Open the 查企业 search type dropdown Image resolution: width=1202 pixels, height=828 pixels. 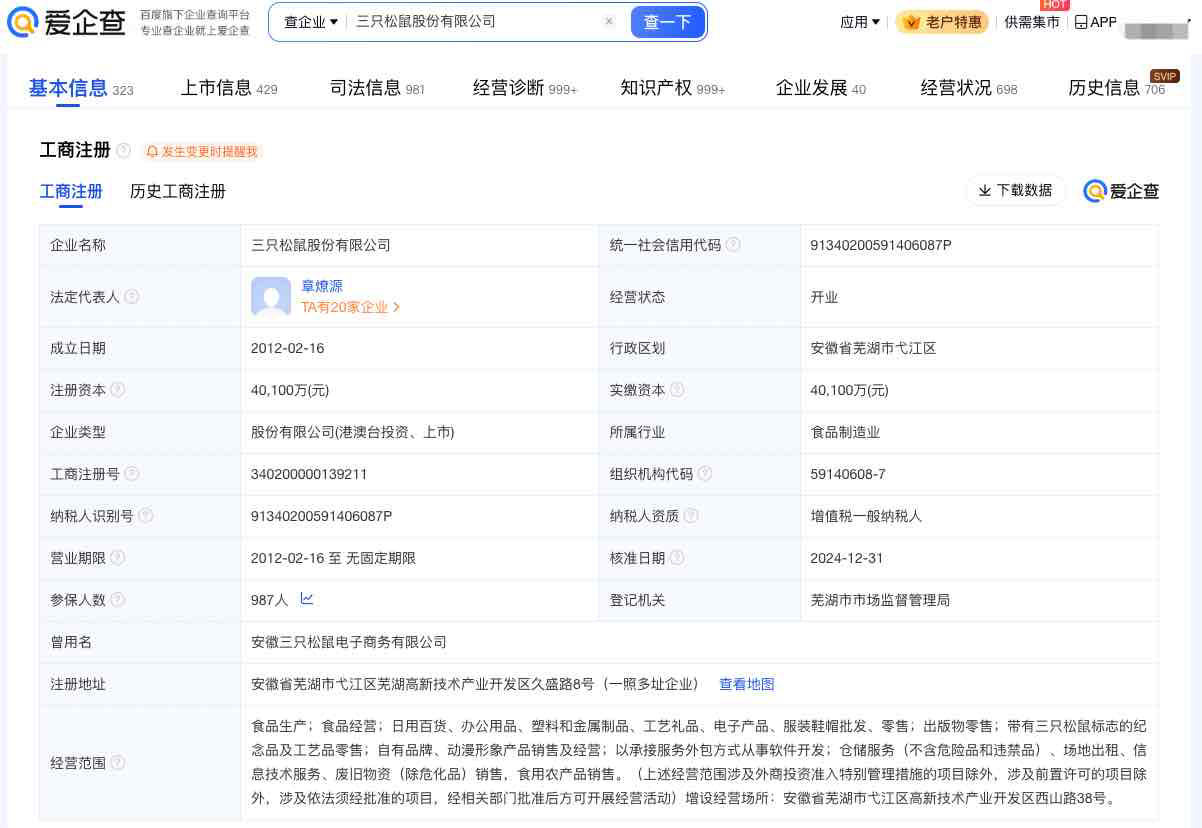coord(310,22)
